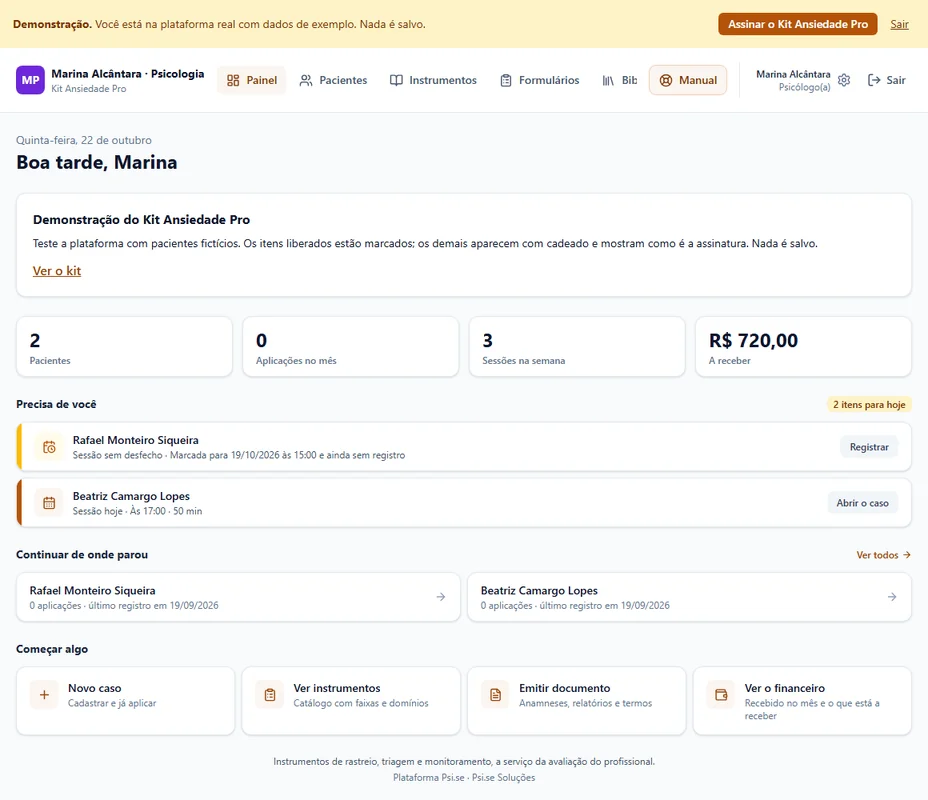Click Abrir o caso for Beatriz

(862, 503)
